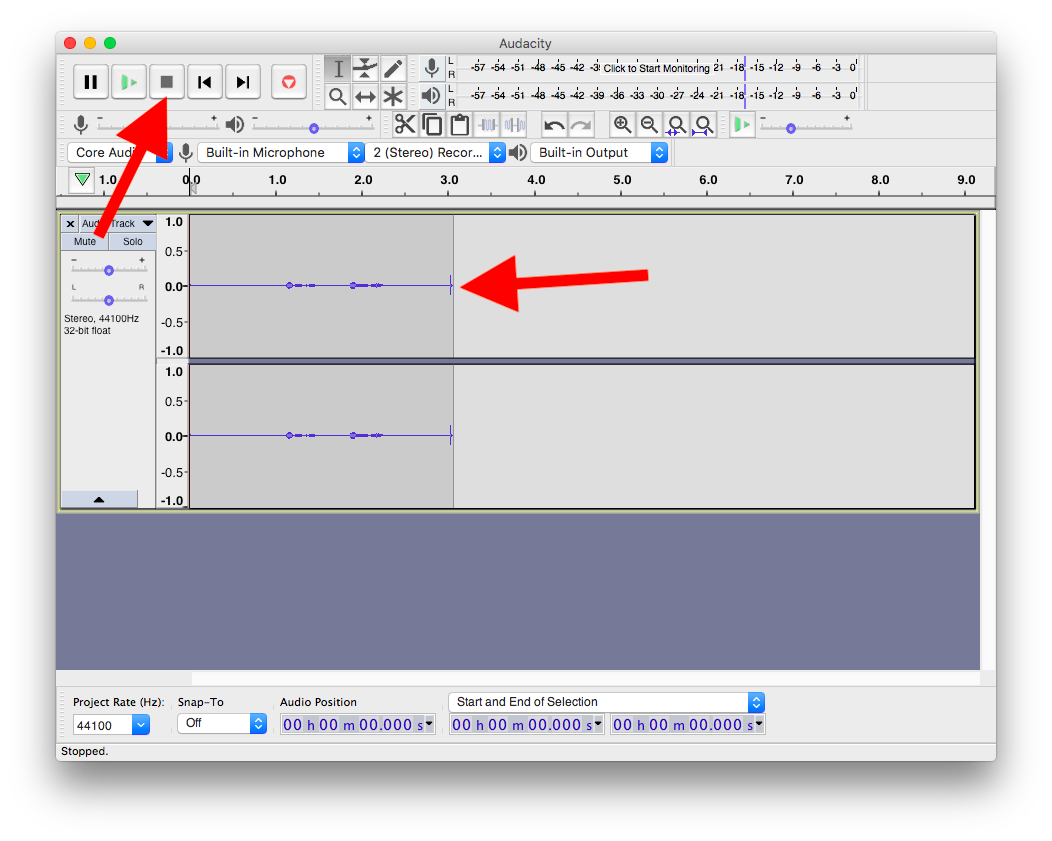Adjust the playback volume slider
Image resolution: width=1052 pixels, height=841 pixels.
tap(313, 127)
